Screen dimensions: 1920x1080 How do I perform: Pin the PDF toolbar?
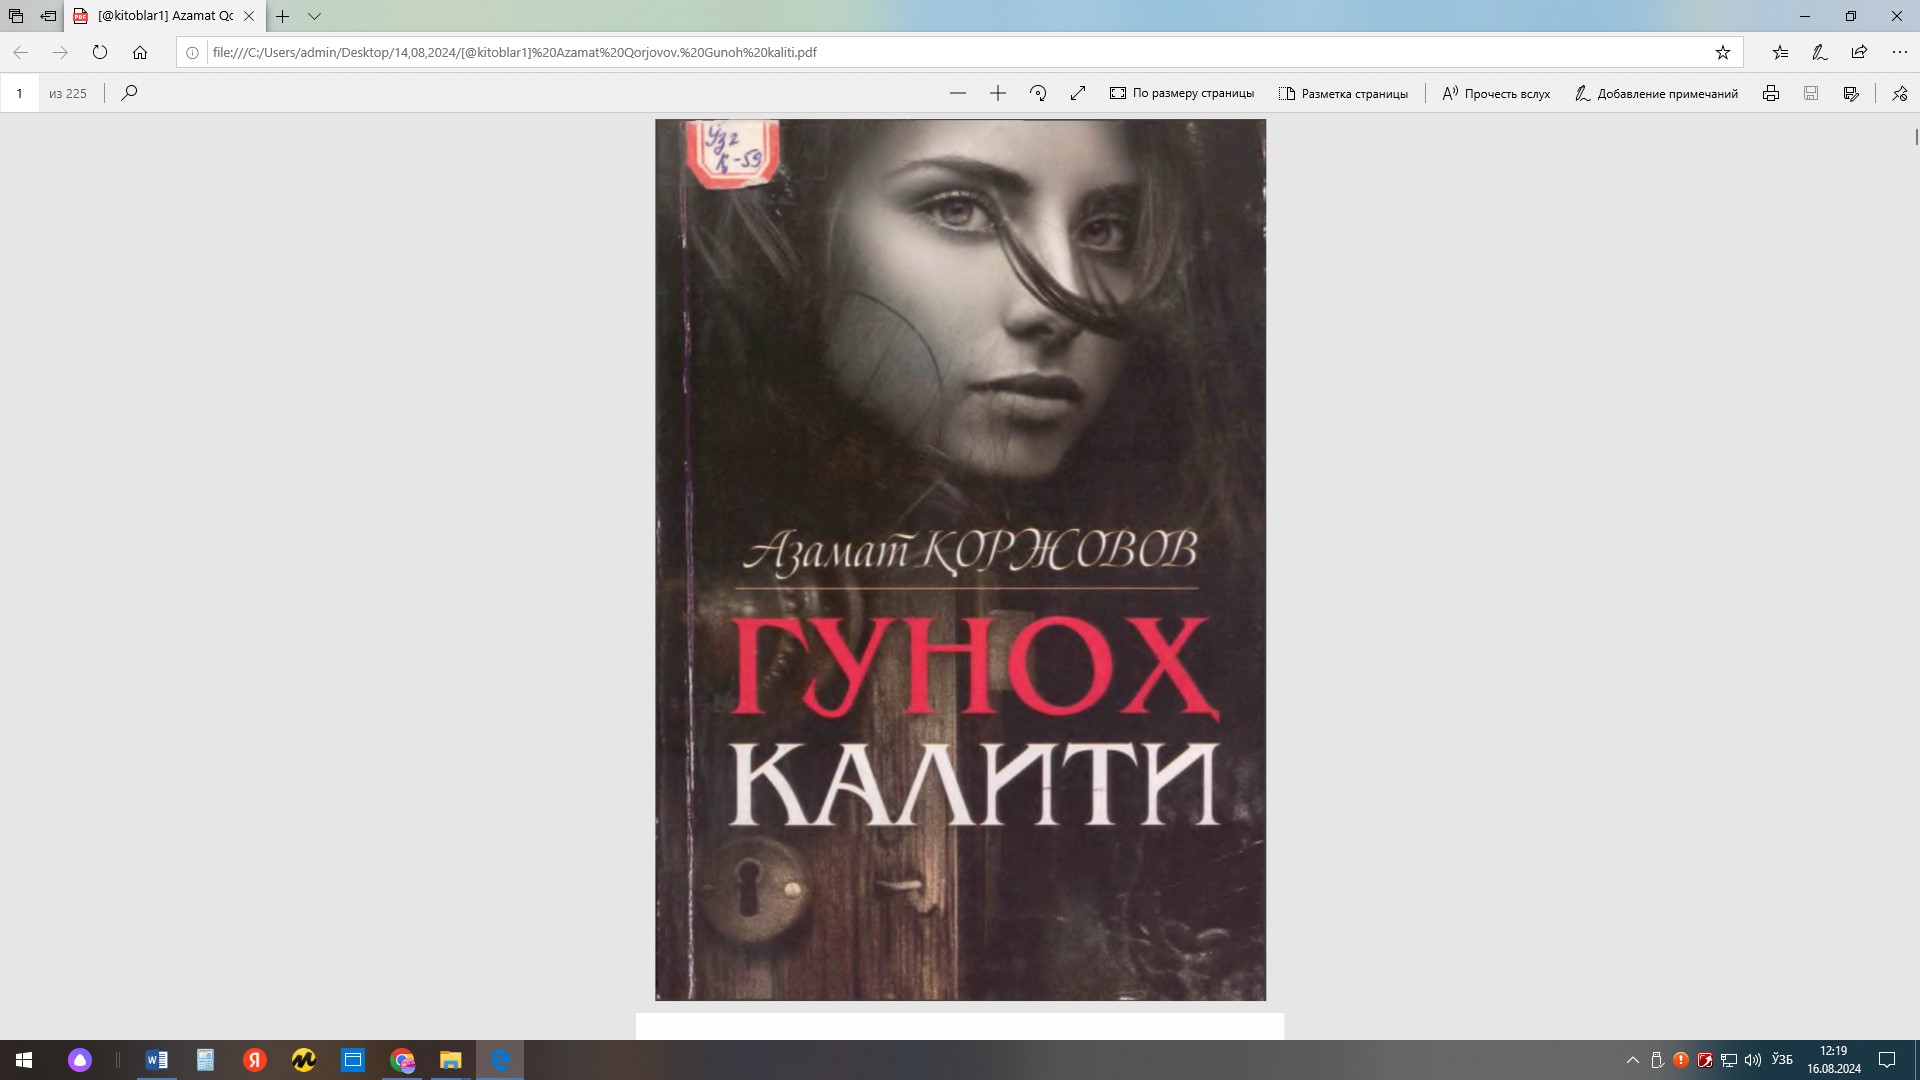click(x=1899, y=93)
